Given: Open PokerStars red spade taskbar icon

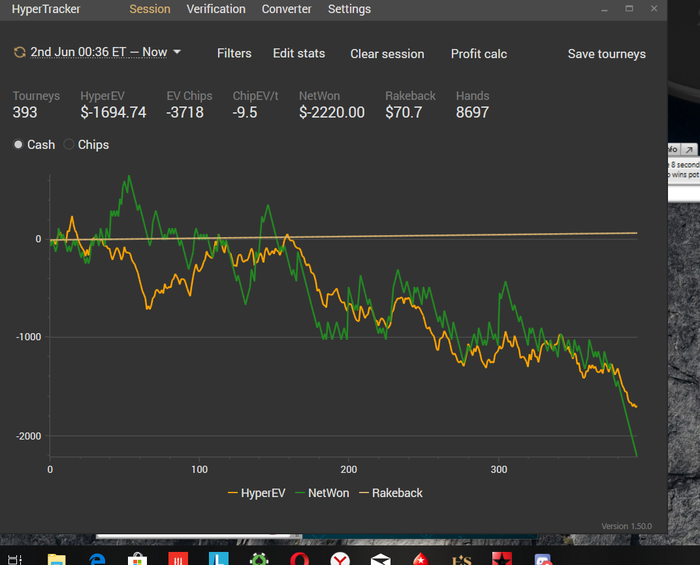Looking at the screenshot, I should (x=421, y=559).
